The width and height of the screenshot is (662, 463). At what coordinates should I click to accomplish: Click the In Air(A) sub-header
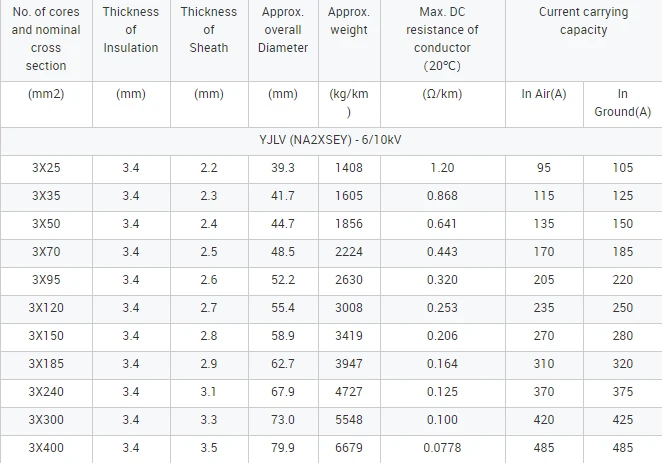click(544, 94)
